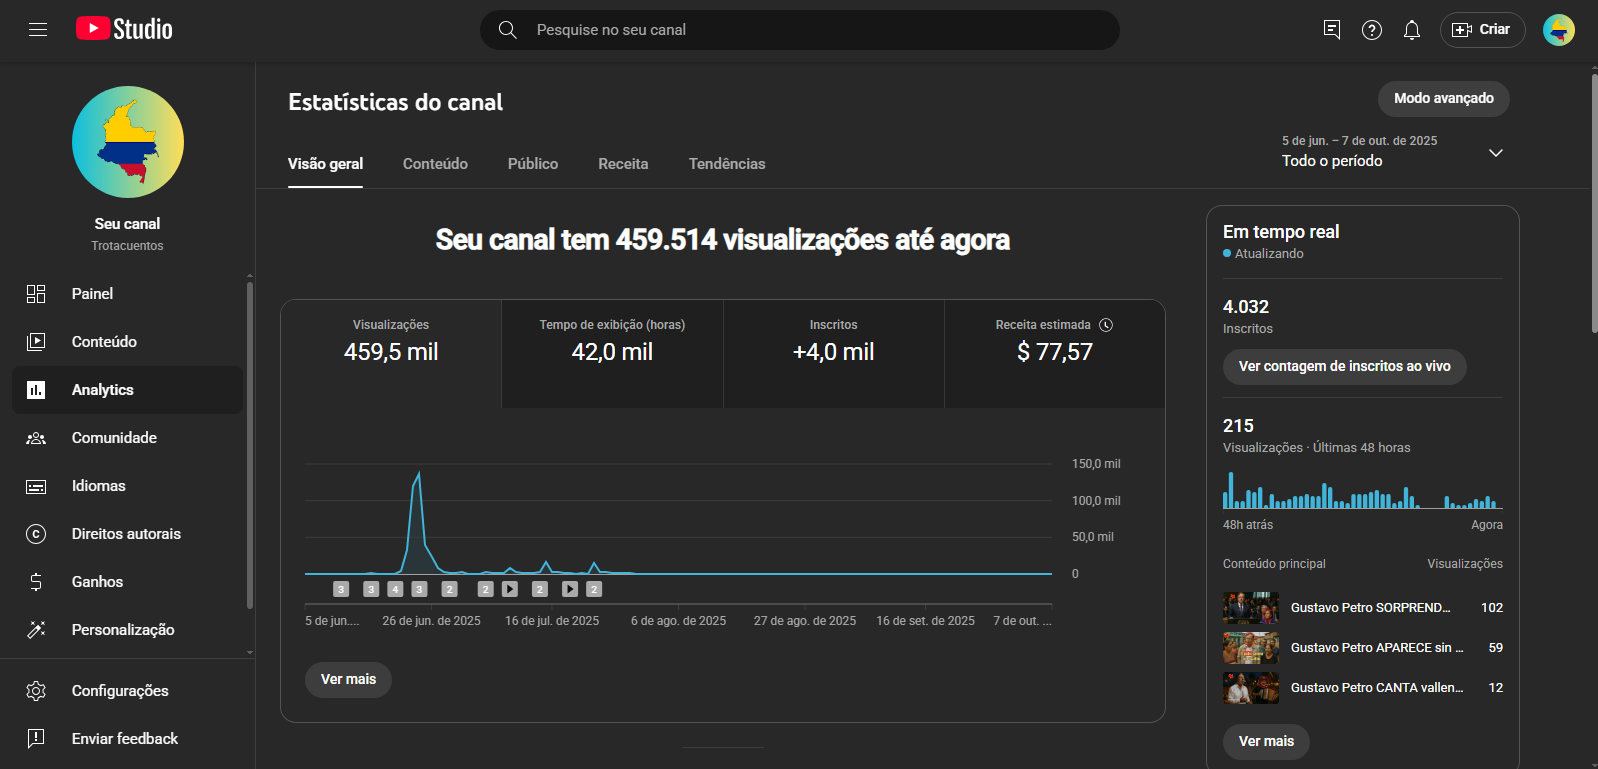Click Enviar feedback in the sidebar
Viewport: 1598px width, 769px height.
coord(127,739)
